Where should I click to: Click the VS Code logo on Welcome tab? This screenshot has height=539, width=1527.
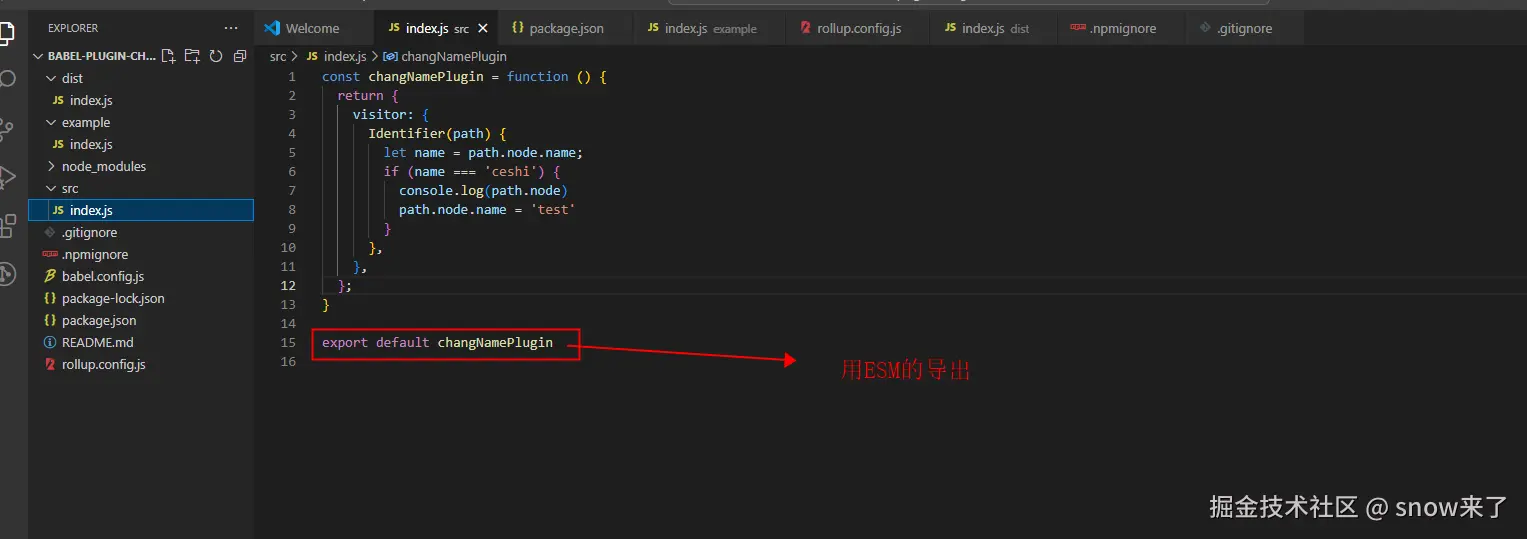click(x=271, y=28)
